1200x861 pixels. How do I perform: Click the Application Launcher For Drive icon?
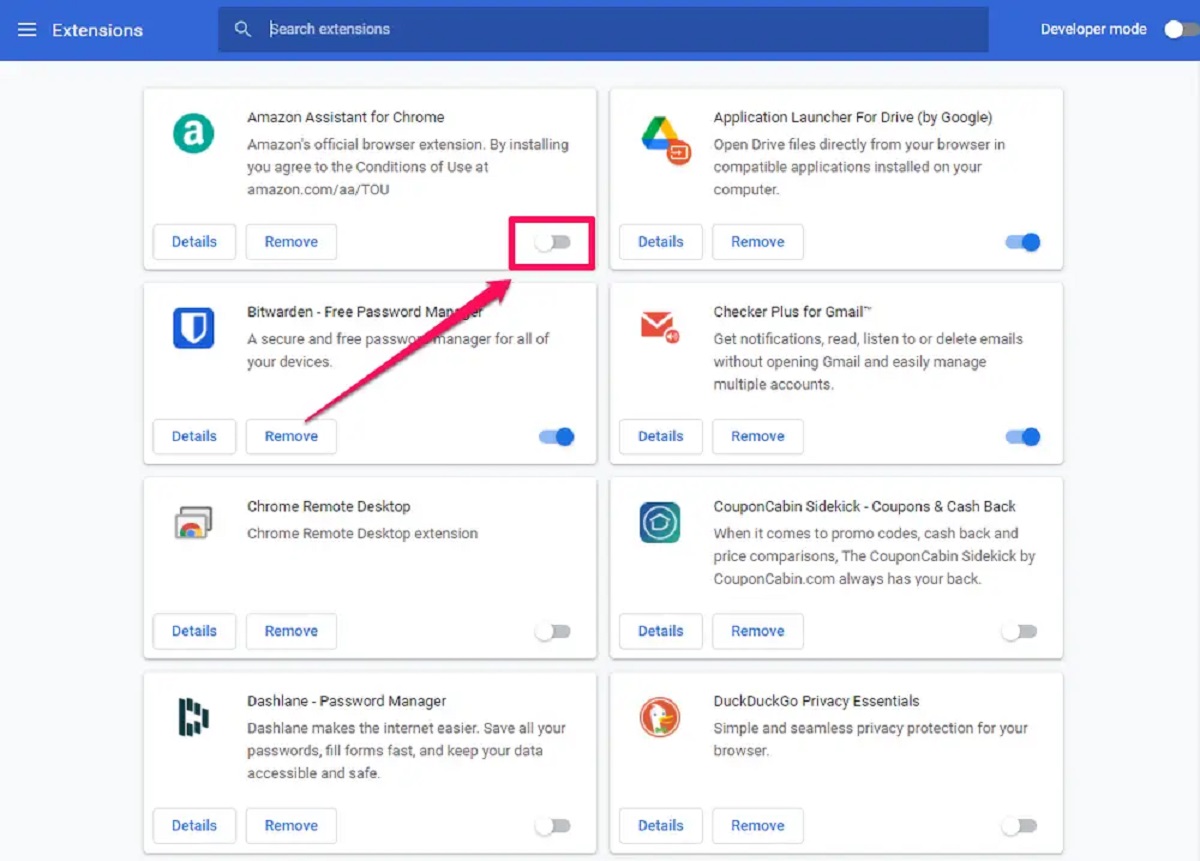tap(665, 139)
